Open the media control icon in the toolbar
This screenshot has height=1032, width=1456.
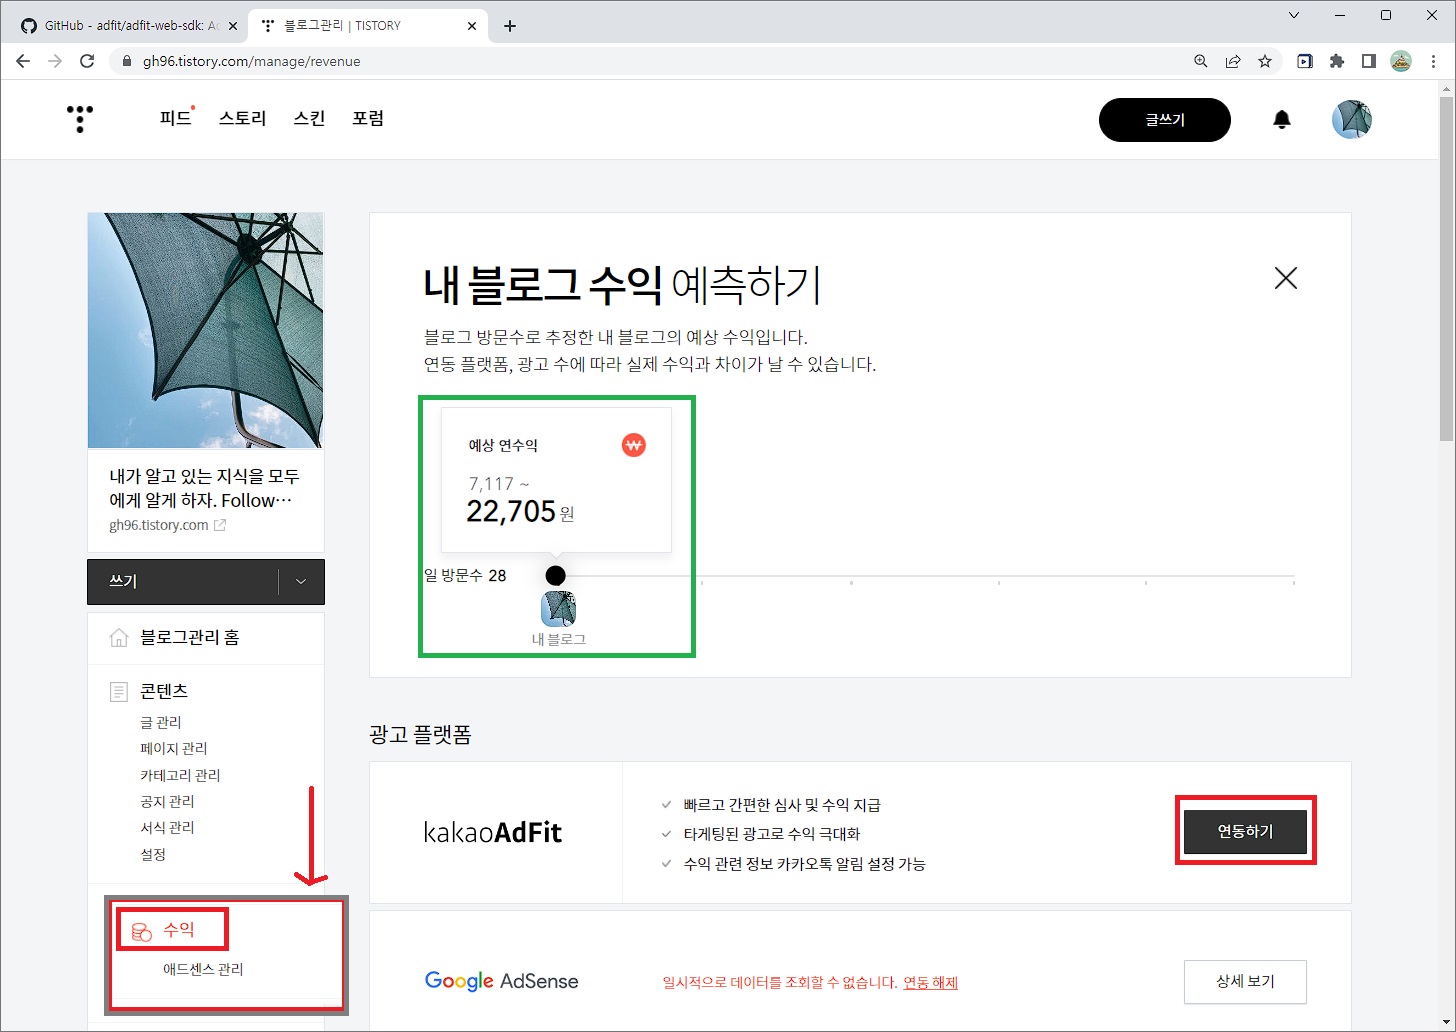point(1305,61)
